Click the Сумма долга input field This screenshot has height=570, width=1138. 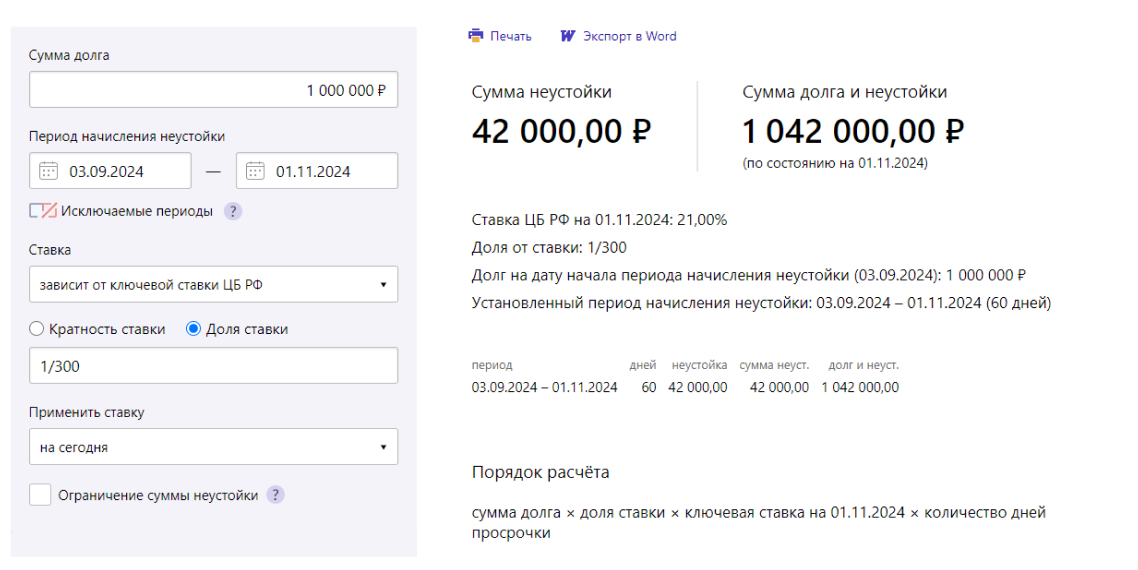pyautogui.click(x=213, y=89)
